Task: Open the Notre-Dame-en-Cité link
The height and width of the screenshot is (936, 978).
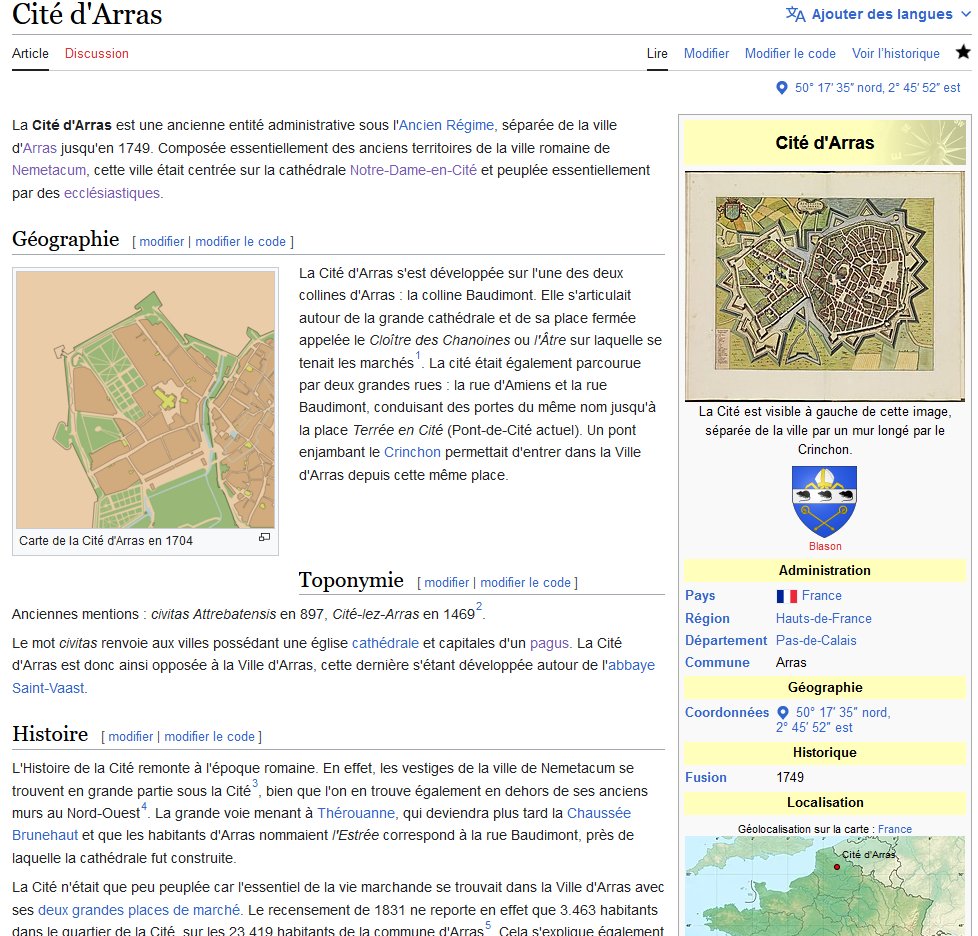Action: (x=413, y=170)
